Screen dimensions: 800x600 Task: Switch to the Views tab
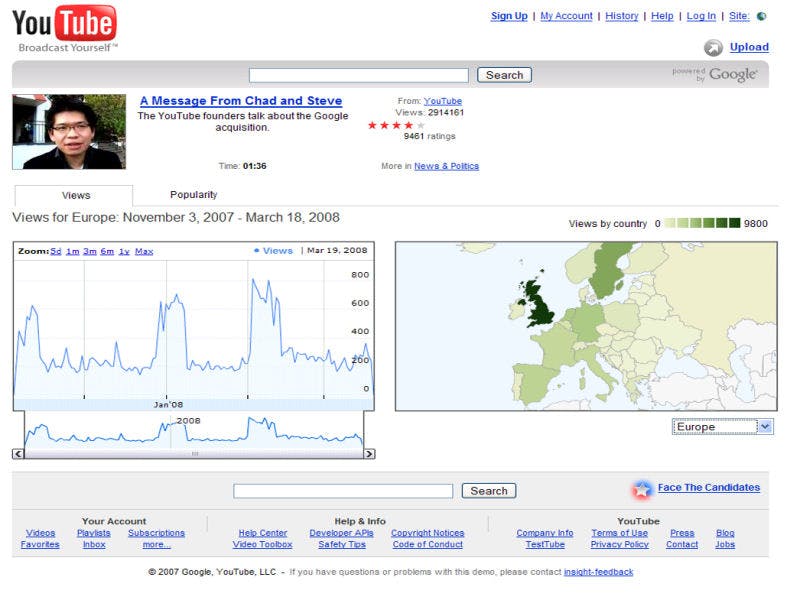[76, 195]
